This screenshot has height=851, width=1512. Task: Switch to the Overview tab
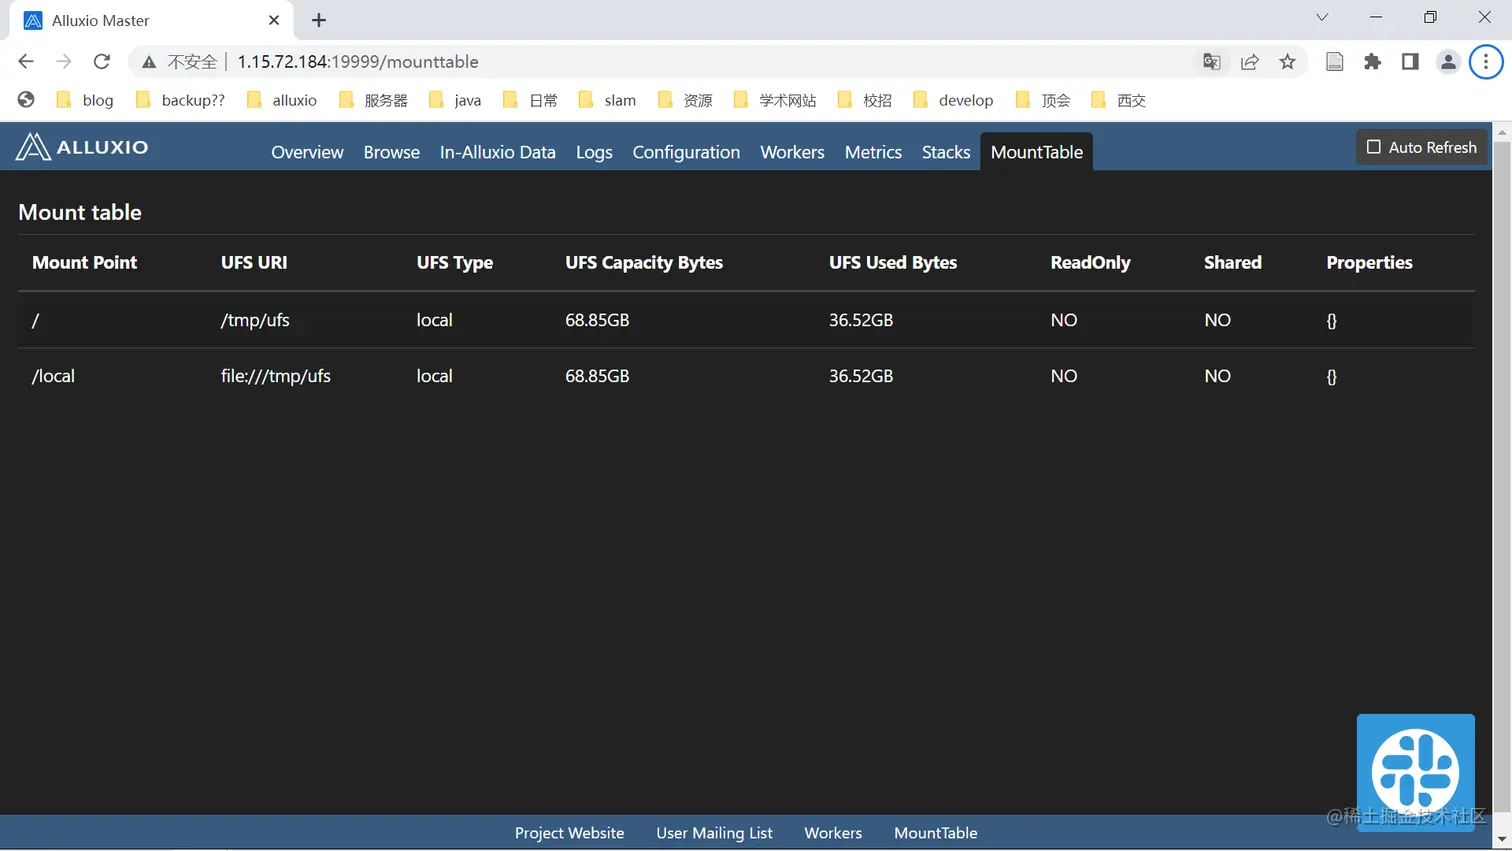[x=307, y=152]
